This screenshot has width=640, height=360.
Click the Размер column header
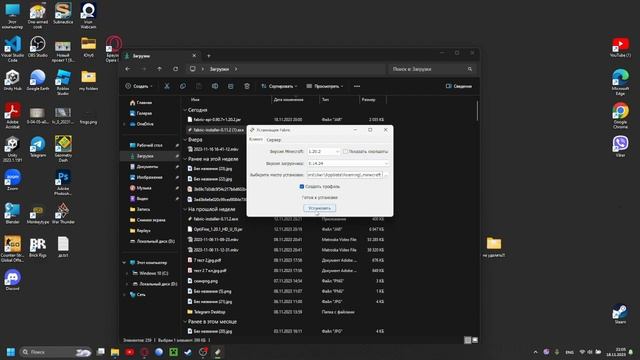pyautogui.click(x=368, y=99)
